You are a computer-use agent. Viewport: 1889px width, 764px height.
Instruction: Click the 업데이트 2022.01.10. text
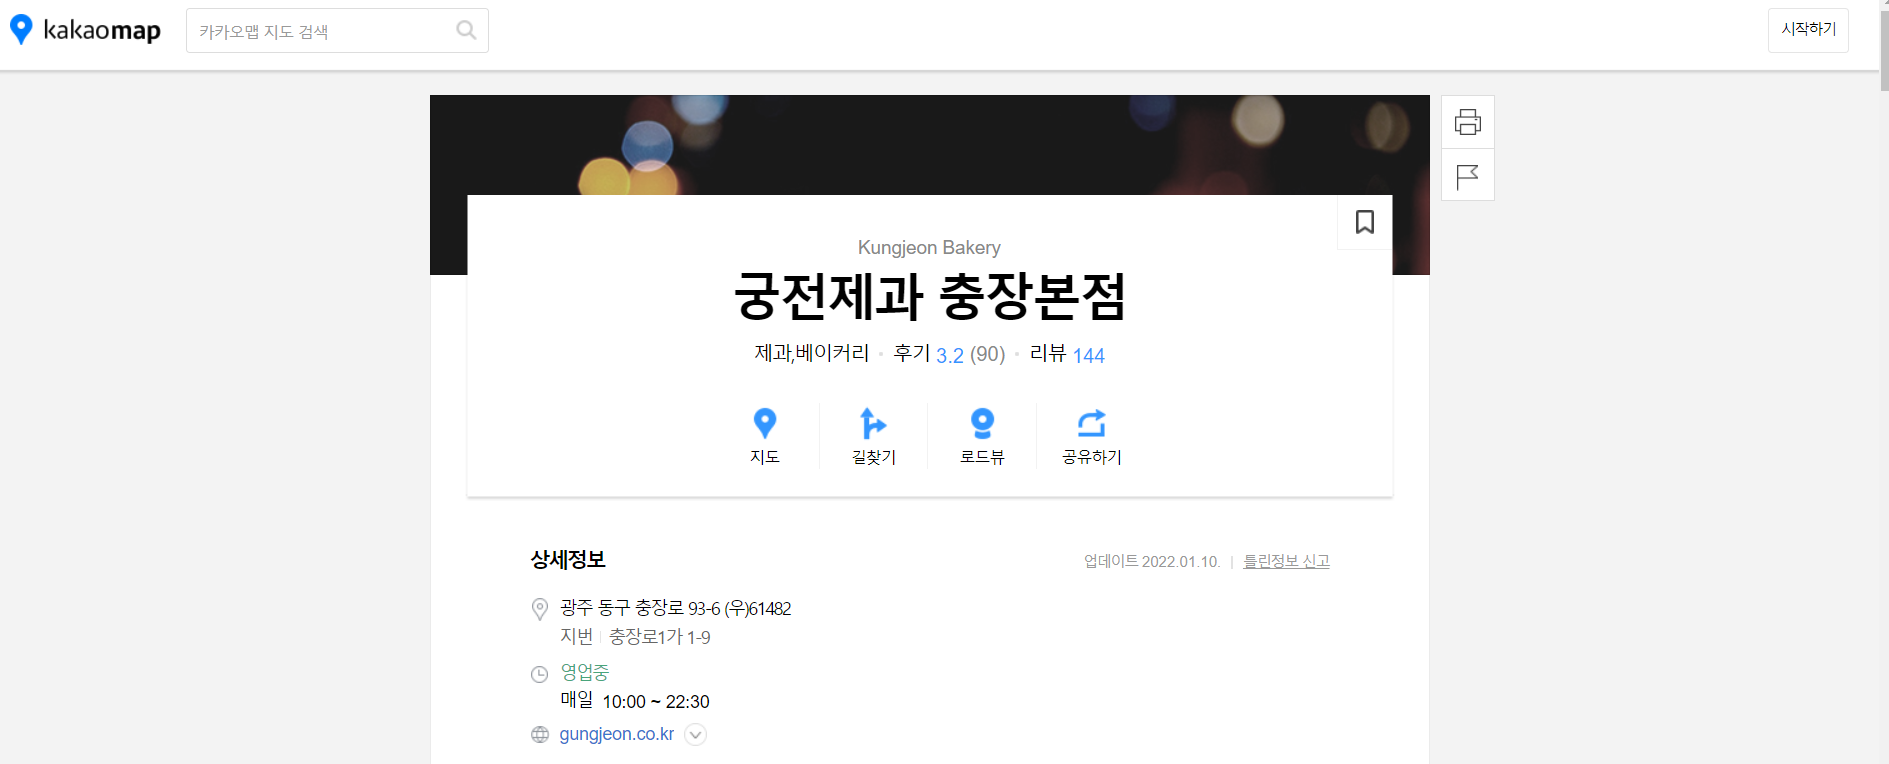click(x=1152, y=561)
